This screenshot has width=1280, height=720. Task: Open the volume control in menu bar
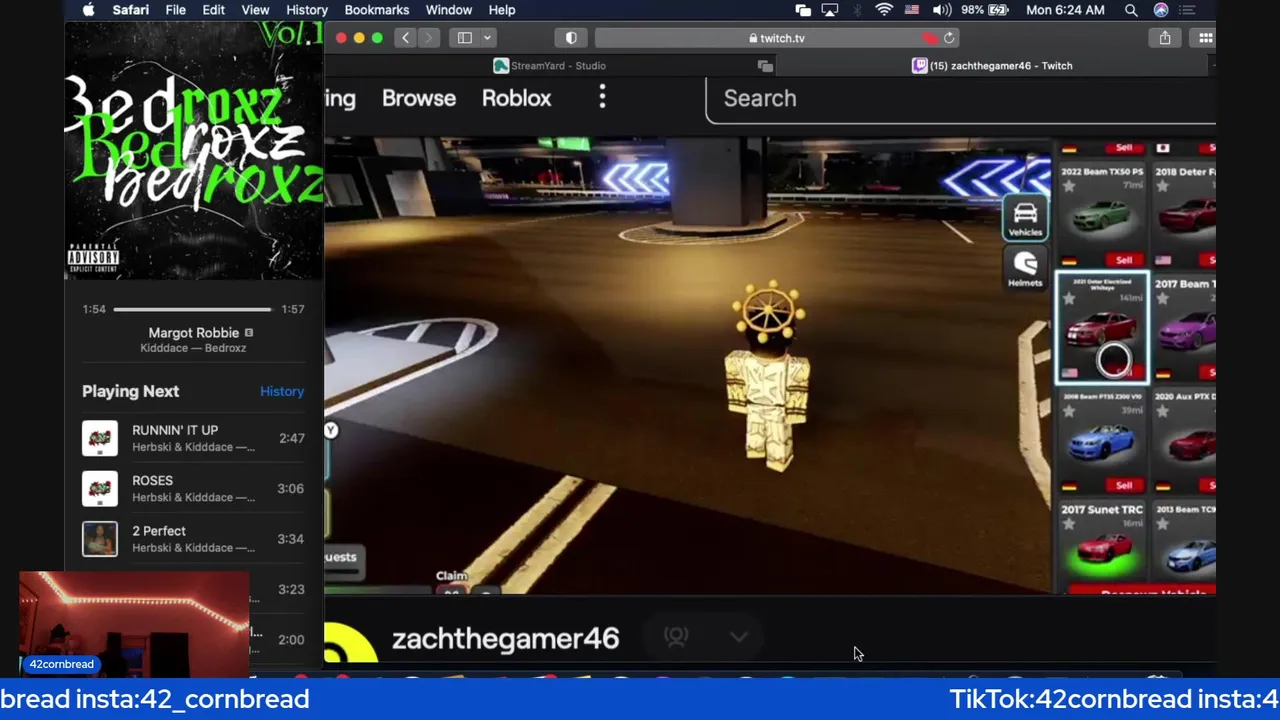click(941, 10)
